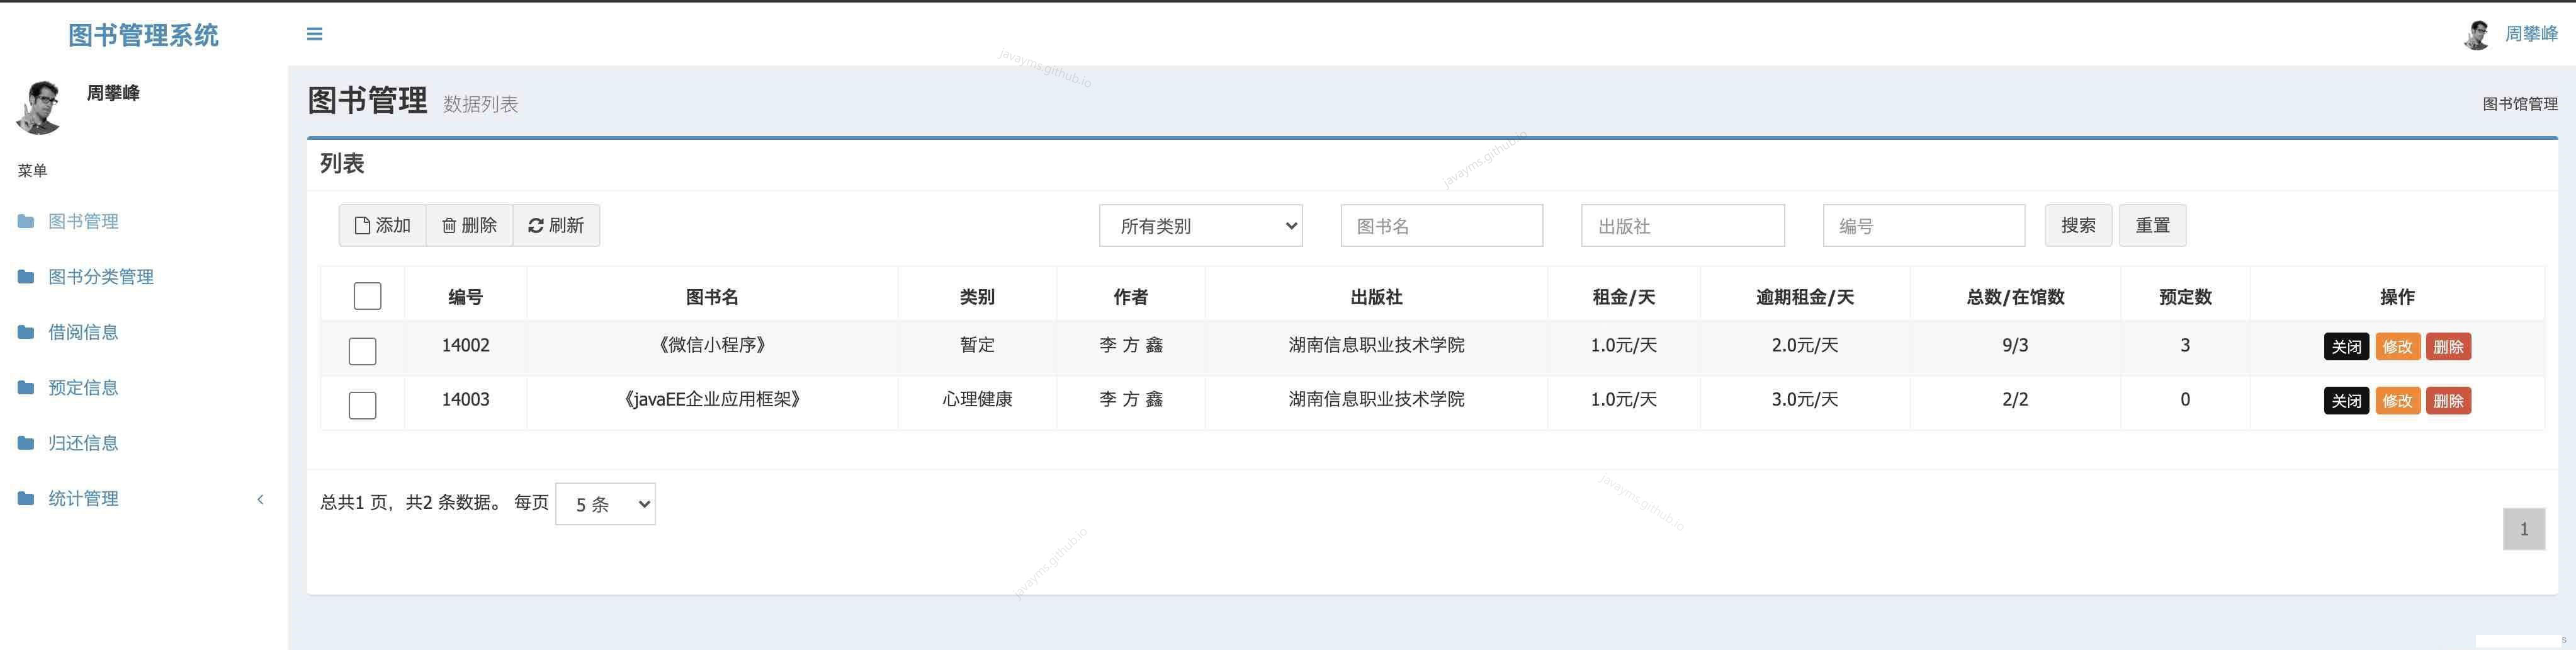Open the 预定信息 menu item
The height and width of the screenshot is (650, 2576).
(x=83, y=387)
